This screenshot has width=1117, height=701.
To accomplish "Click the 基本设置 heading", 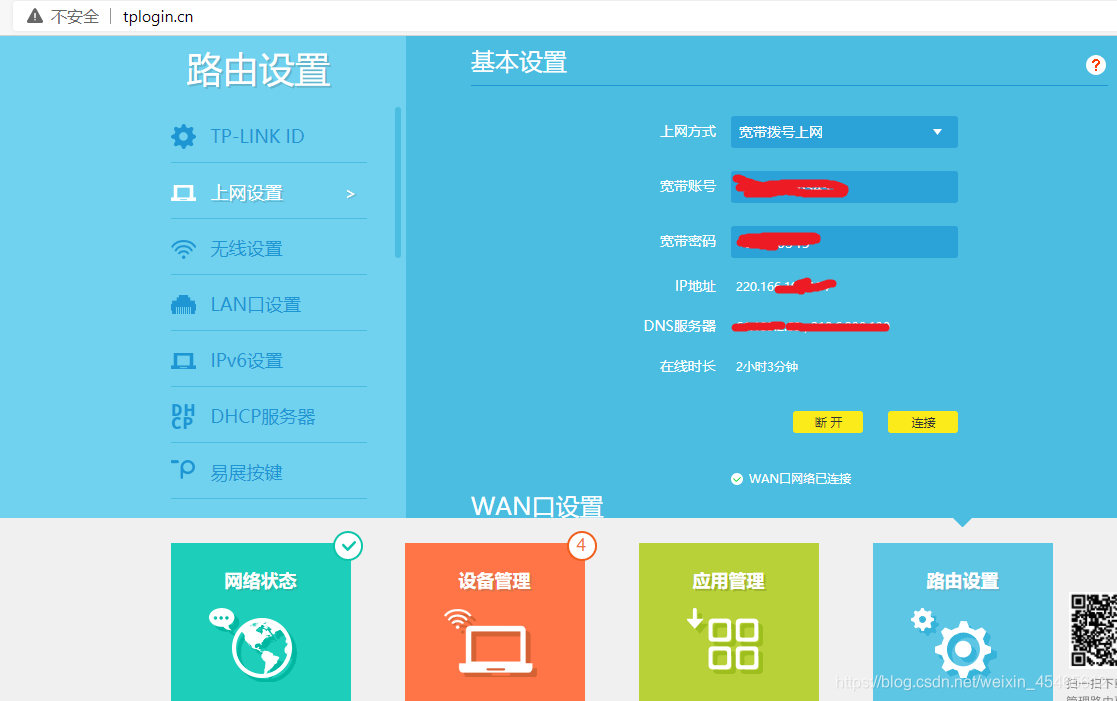I will tap(519, 63).
